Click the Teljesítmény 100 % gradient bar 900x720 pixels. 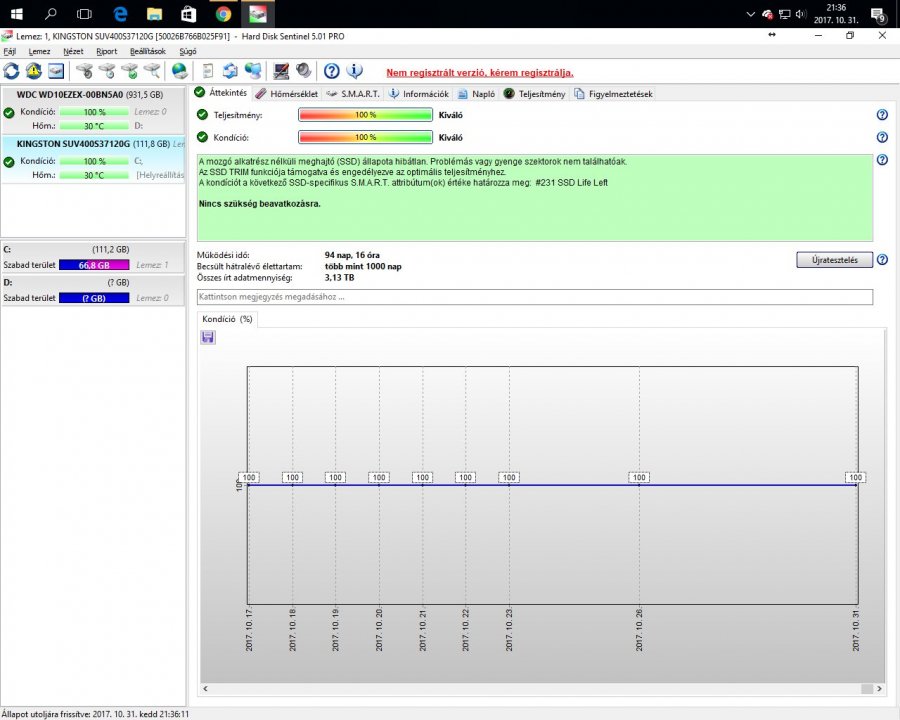tap(365, 115)
